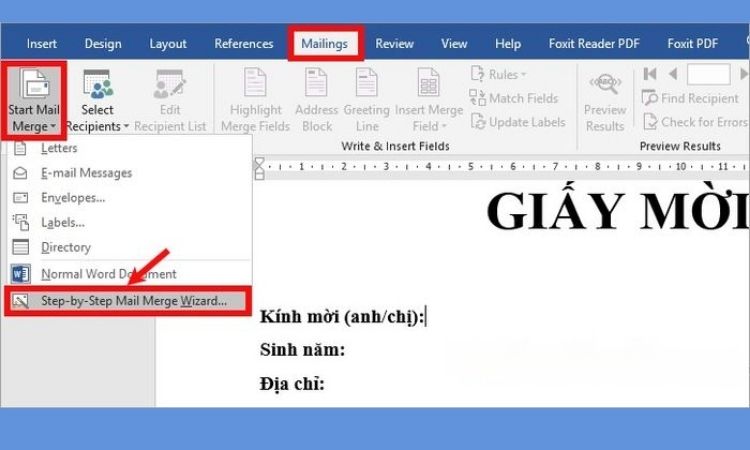This screenshot has width=750, height=450.
Task: Select the Envelopes... menu entry
Action: [x=129, y=198]
